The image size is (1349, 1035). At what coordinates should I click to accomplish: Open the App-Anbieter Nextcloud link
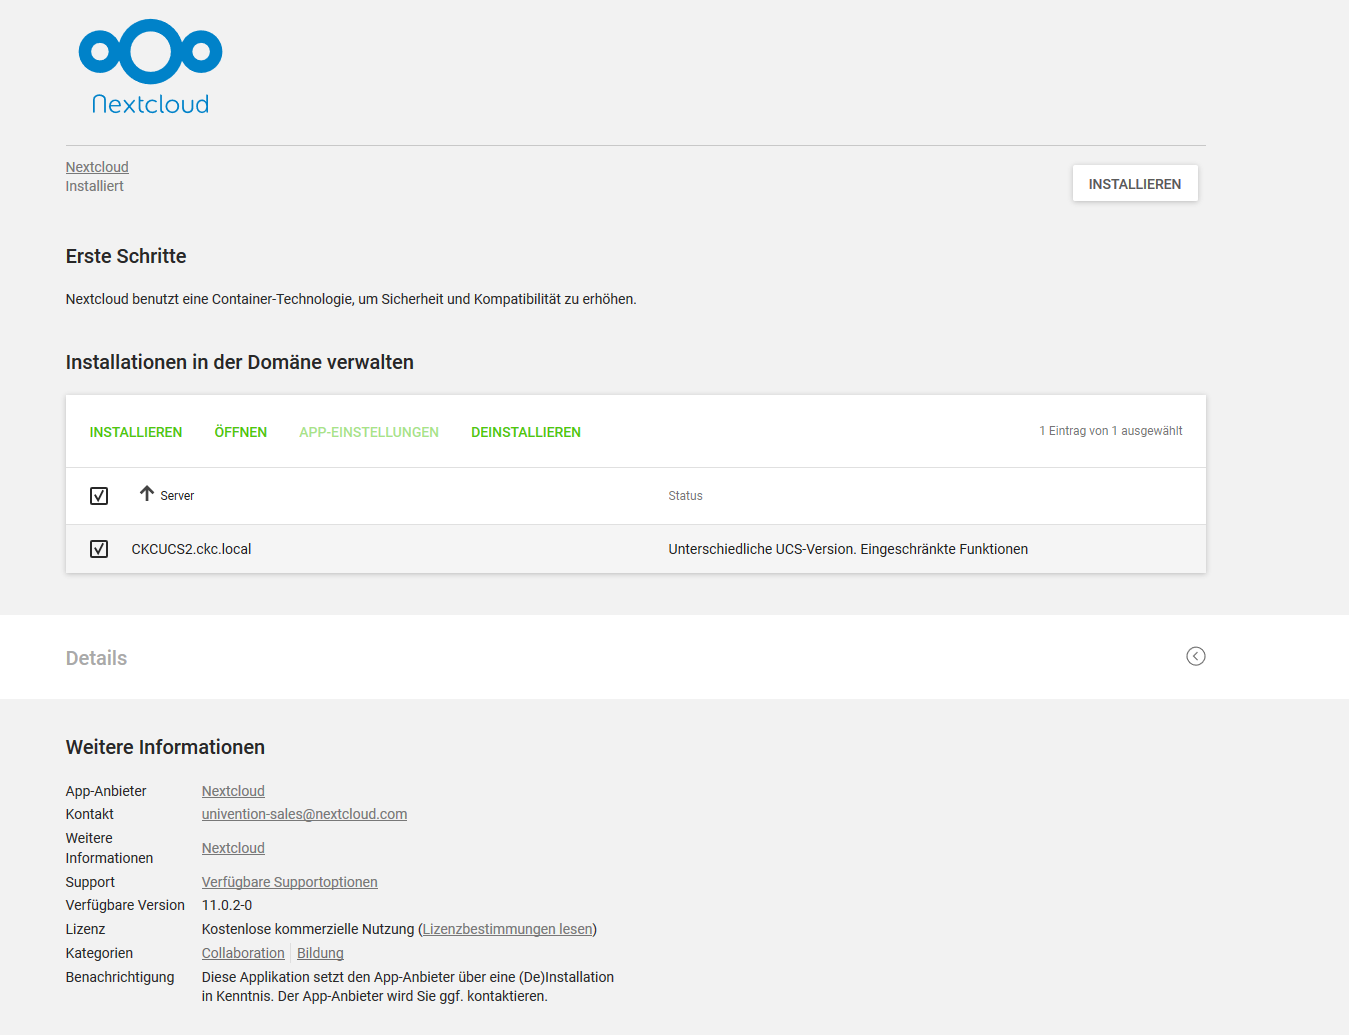click(x=233, y=791)
